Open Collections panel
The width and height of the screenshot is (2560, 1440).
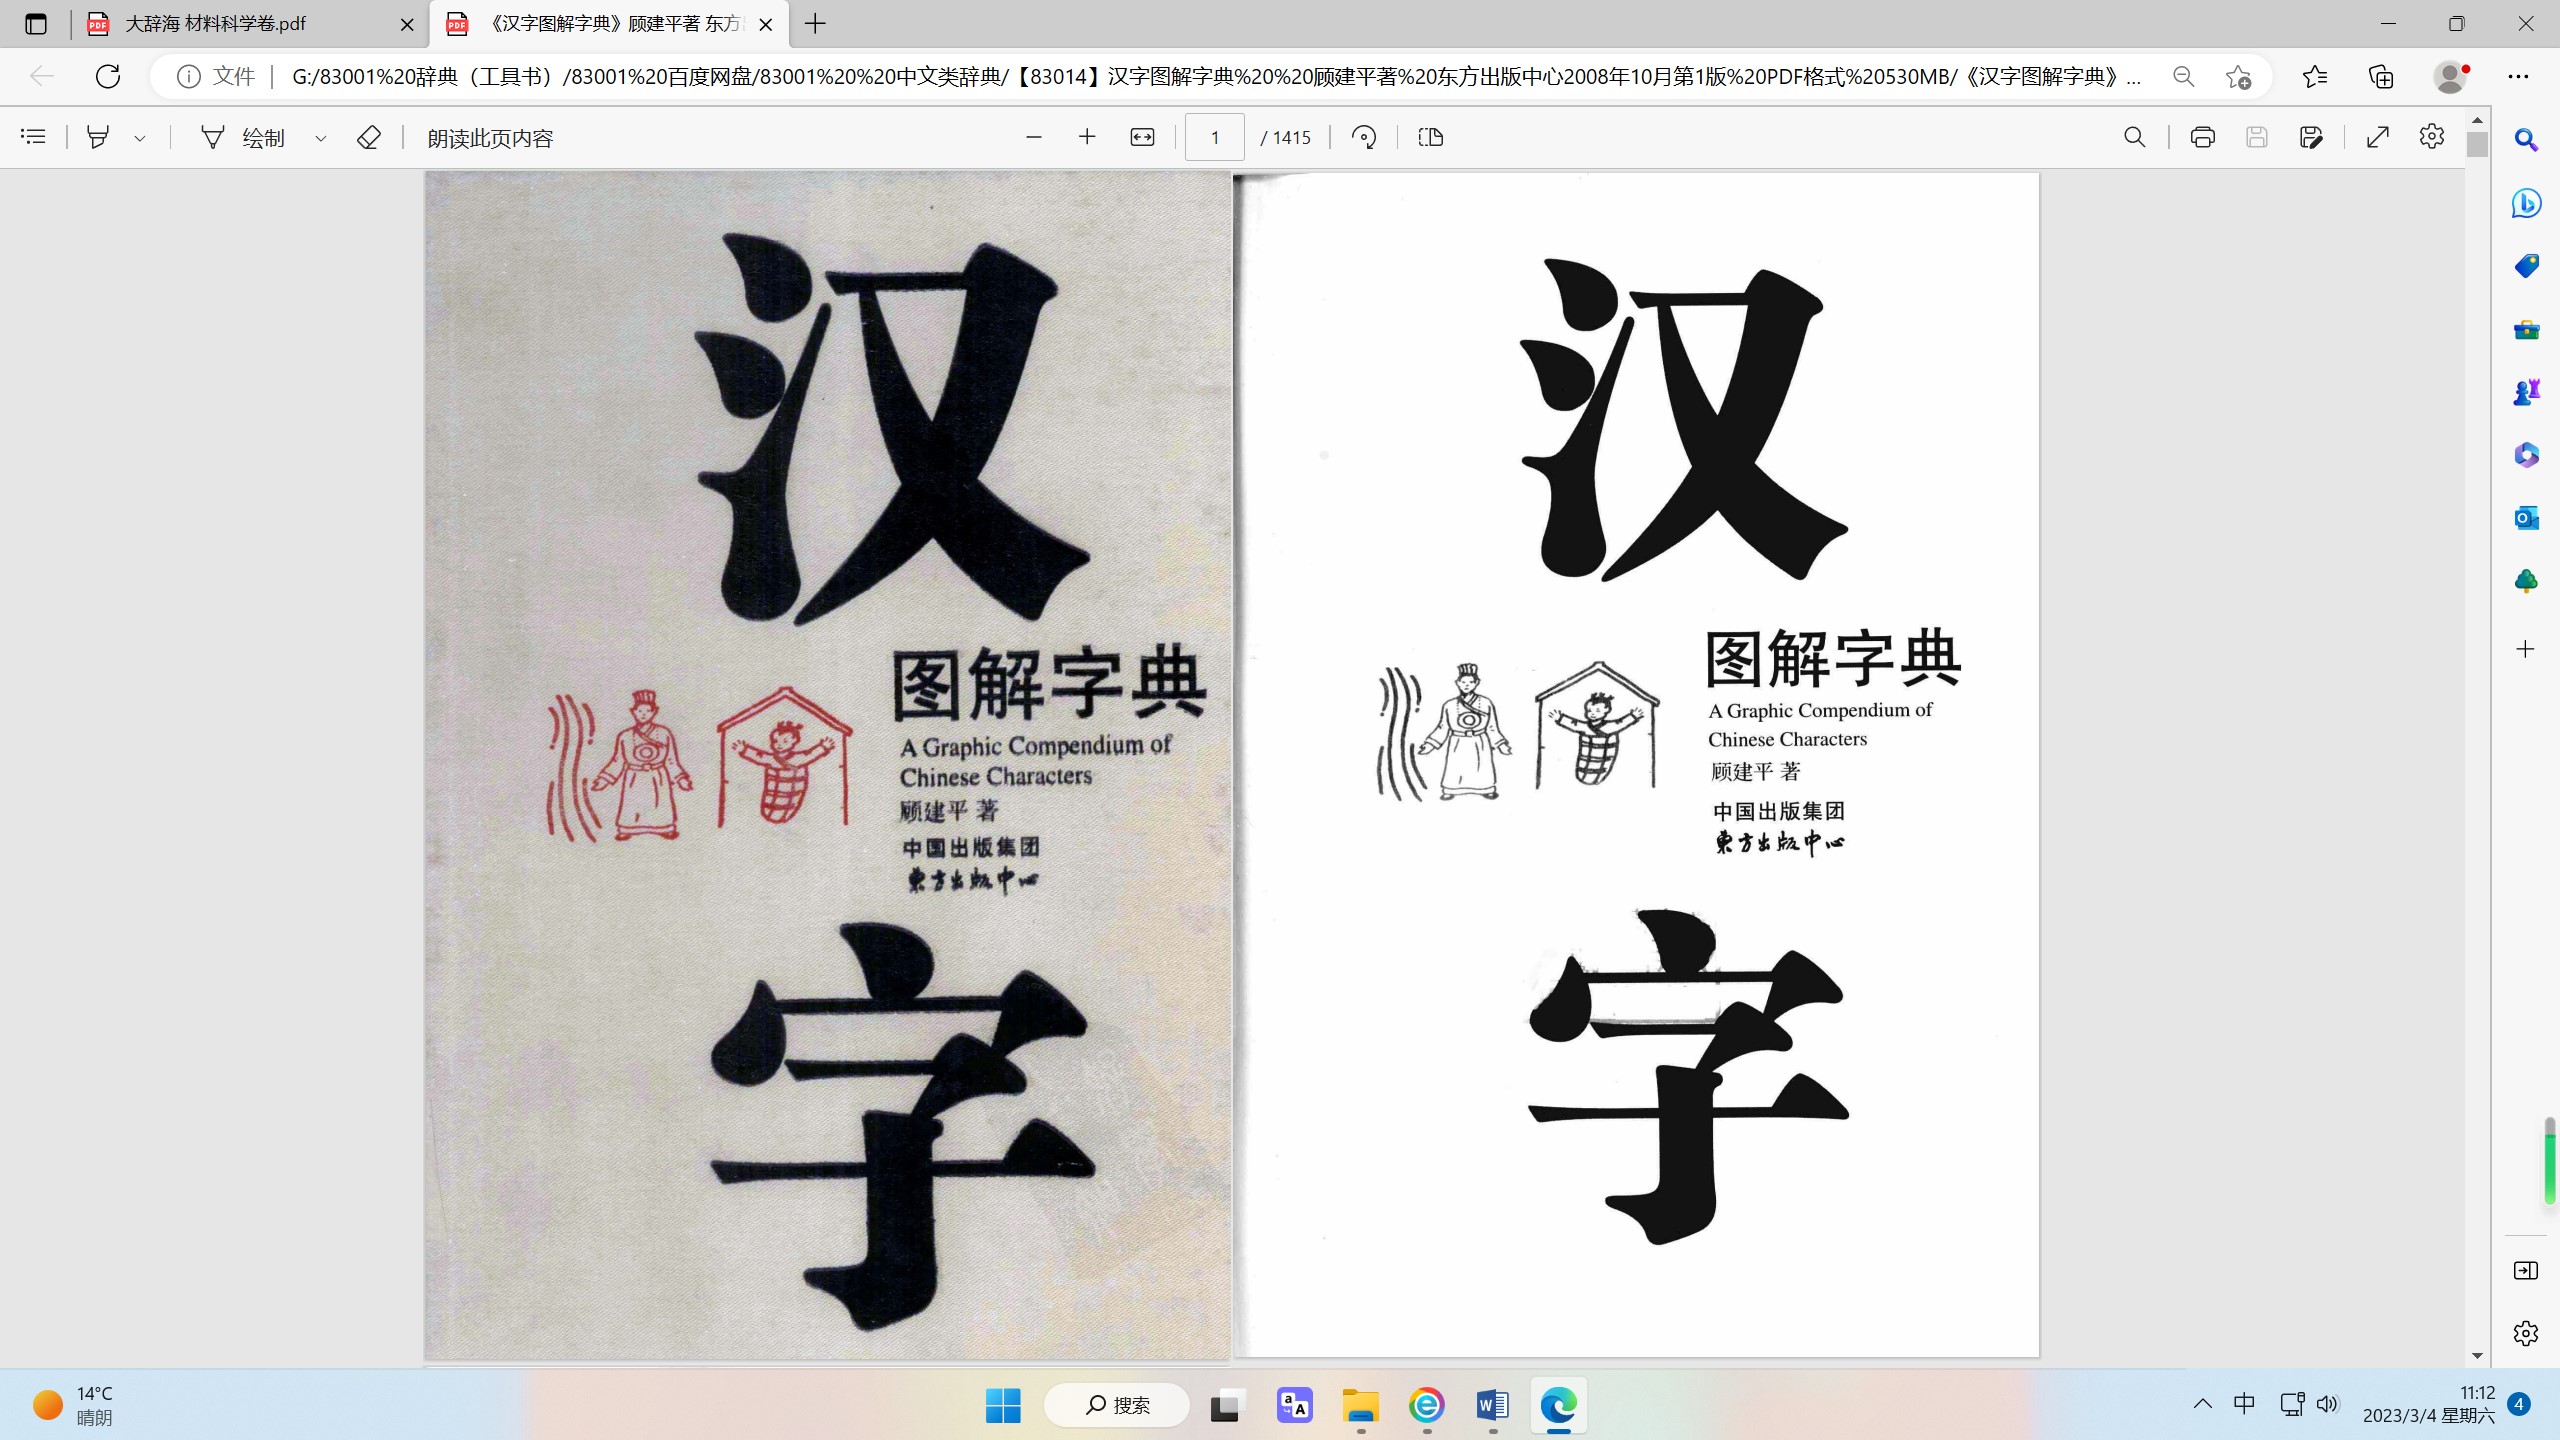tap(2382, 77)
